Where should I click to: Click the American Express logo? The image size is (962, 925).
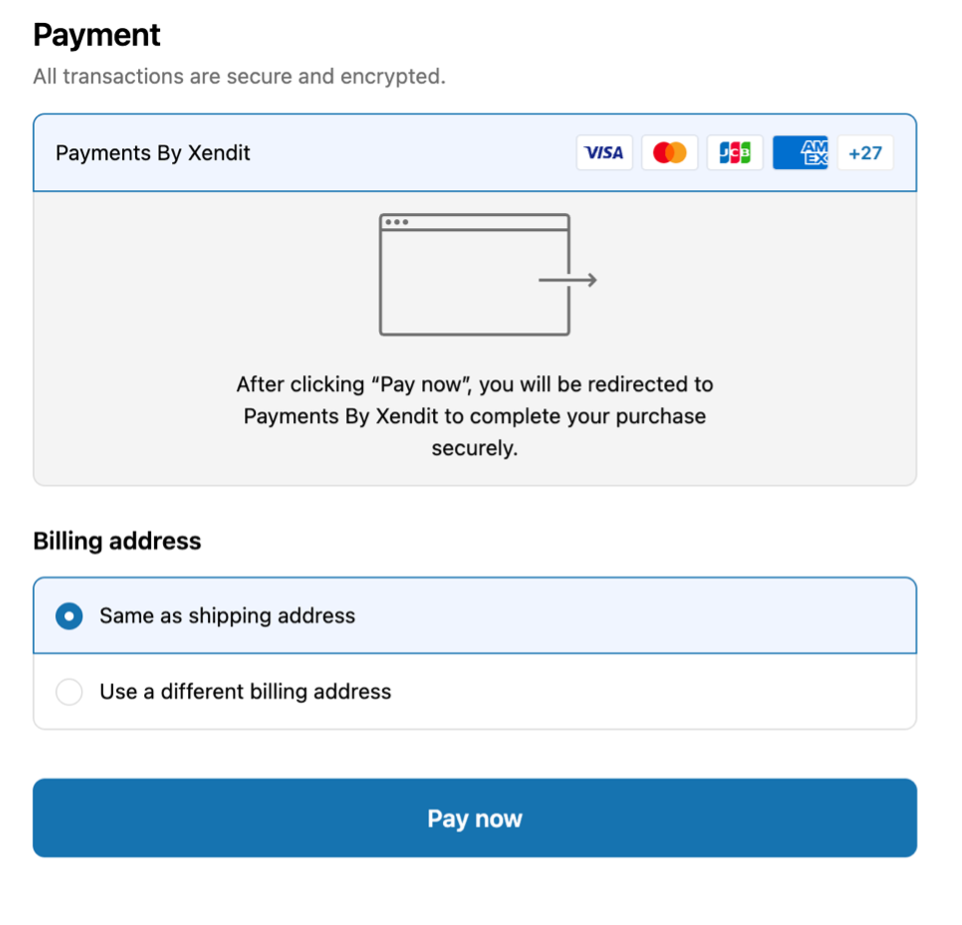[x=800, y=153]
